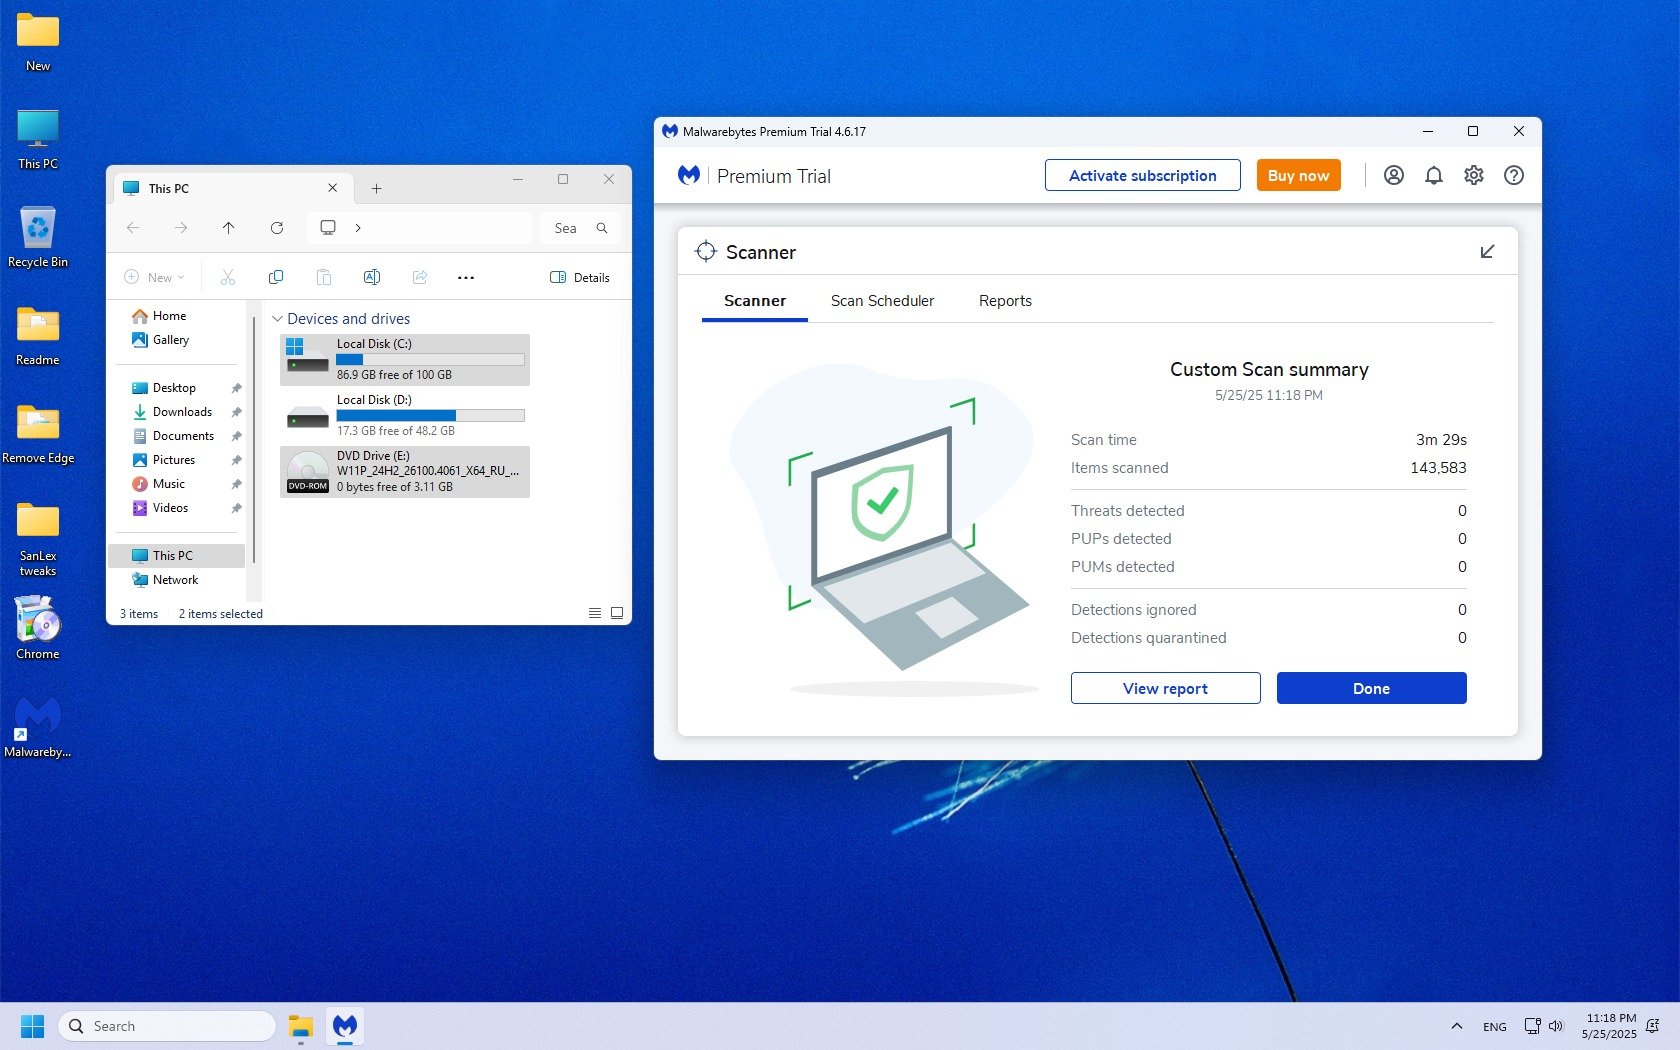Open the notifications bell in Malwarebytes
This screenshot has height=1050, width=1680.
[1433, 175]
